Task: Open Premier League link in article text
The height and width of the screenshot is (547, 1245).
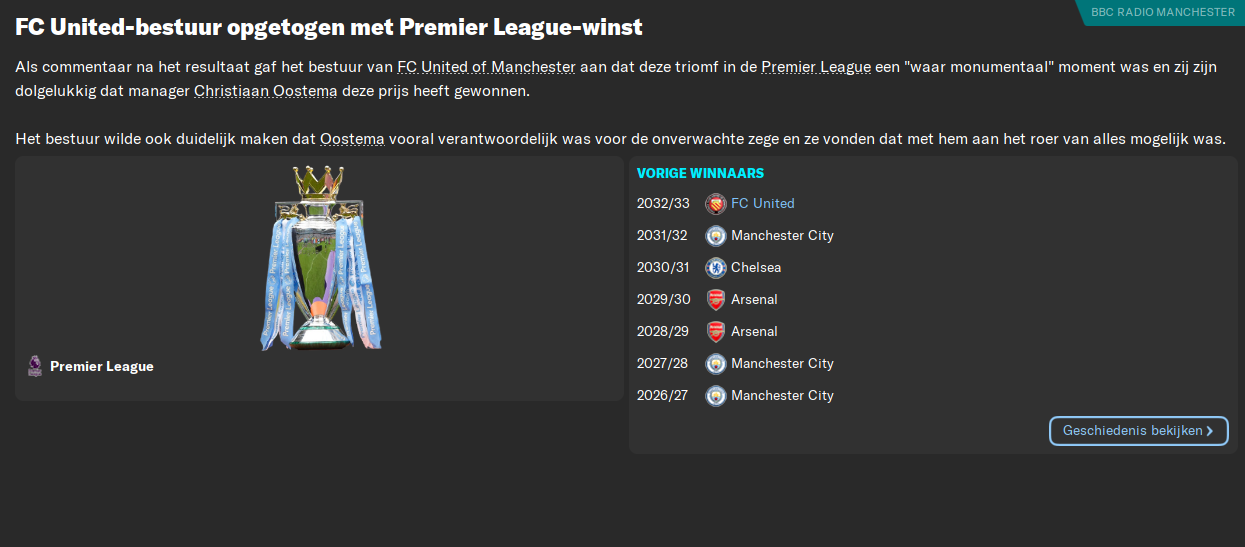Action: [x=816, y=67]
